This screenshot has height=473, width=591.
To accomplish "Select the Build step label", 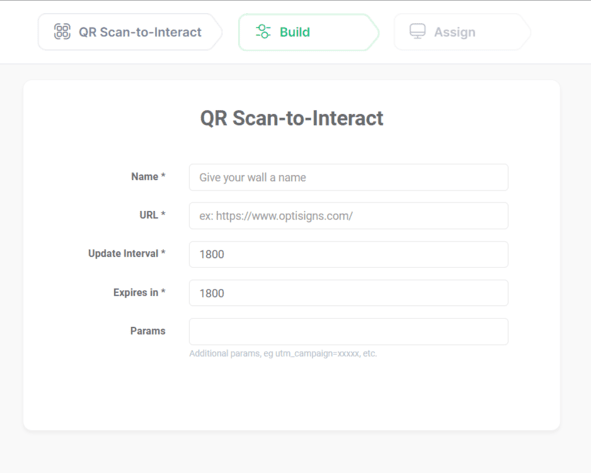I will (295, 32).
